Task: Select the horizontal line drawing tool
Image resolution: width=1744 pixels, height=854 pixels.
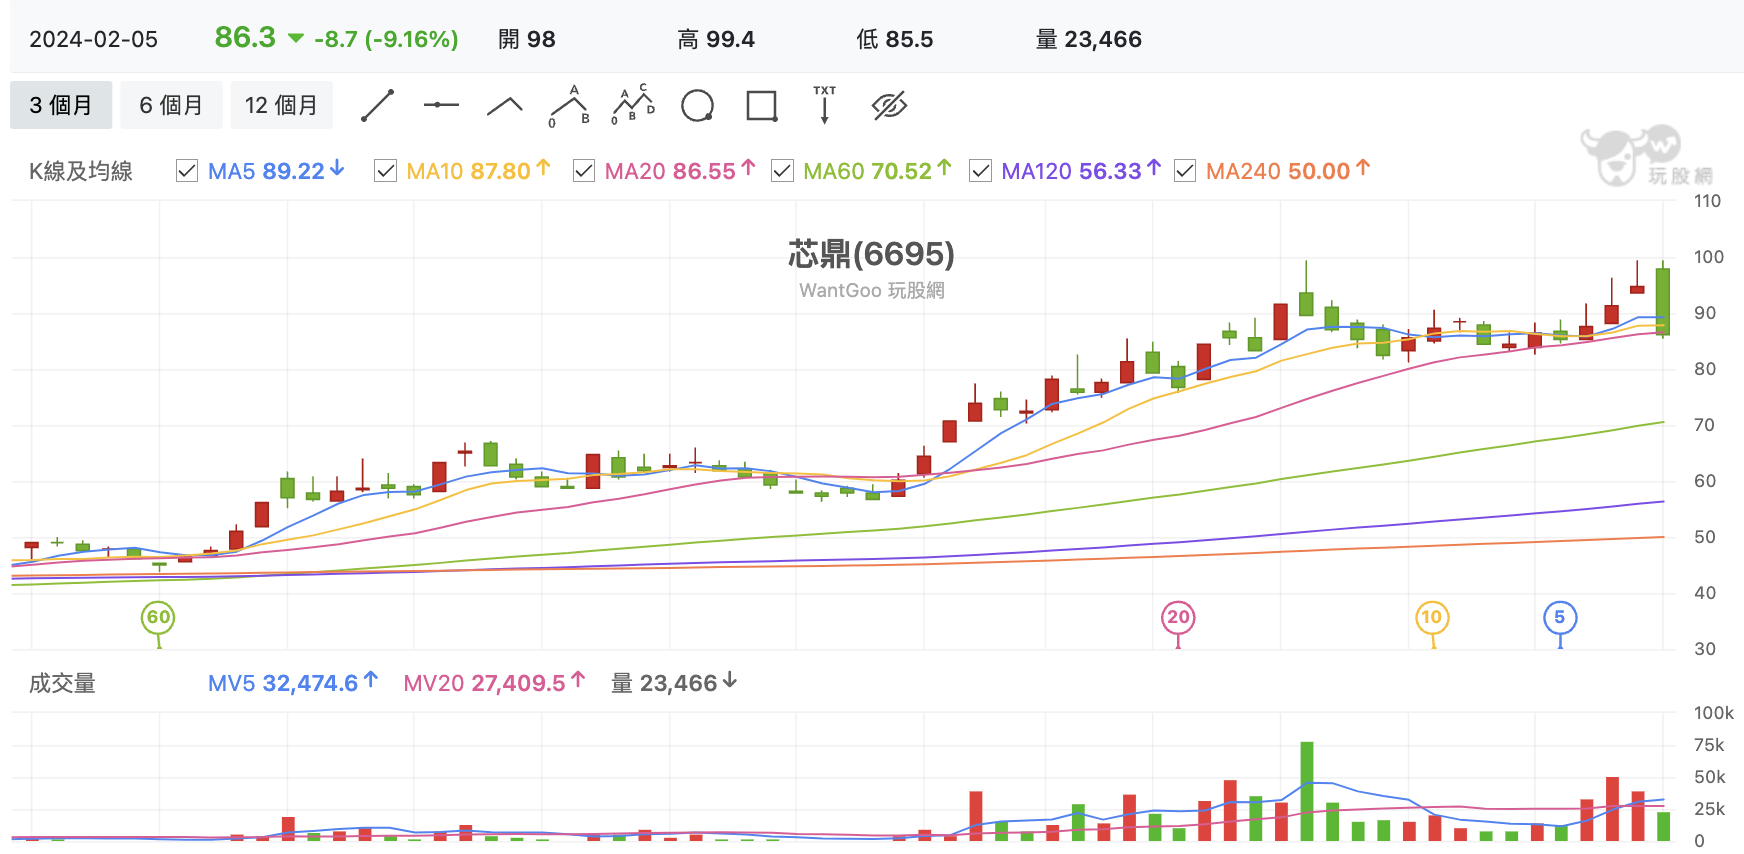Action: (x=441, y=105)
